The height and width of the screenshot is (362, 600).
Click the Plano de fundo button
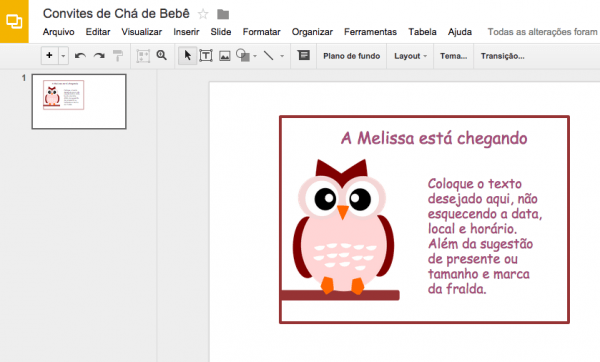click(351, 56)
